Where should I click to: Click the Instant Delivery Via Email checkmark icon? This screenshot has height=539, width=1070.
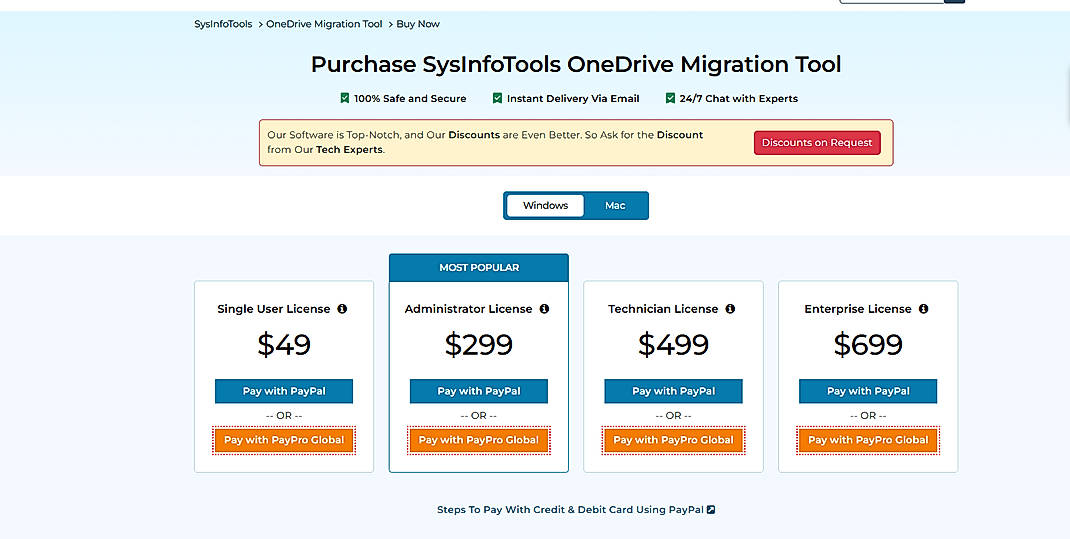497,98
